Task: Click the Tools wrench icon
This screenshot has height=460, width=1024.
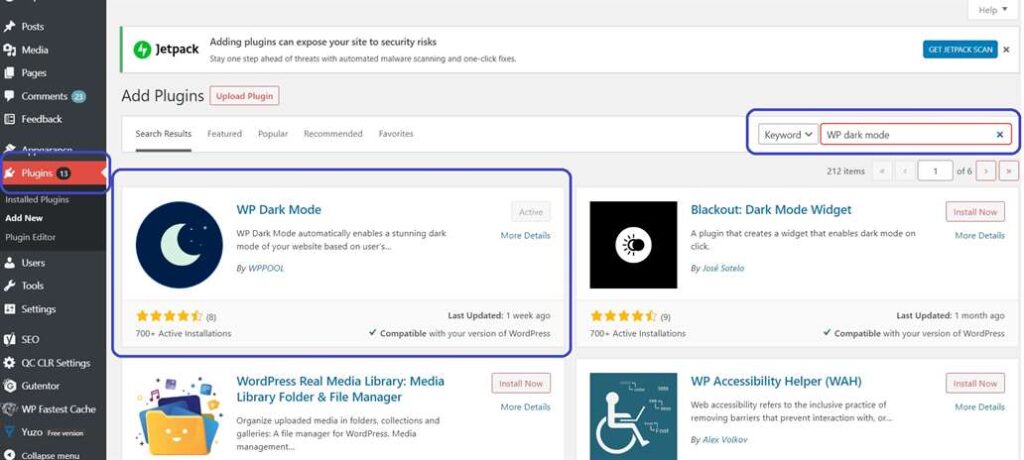Action: pos(9,286)
